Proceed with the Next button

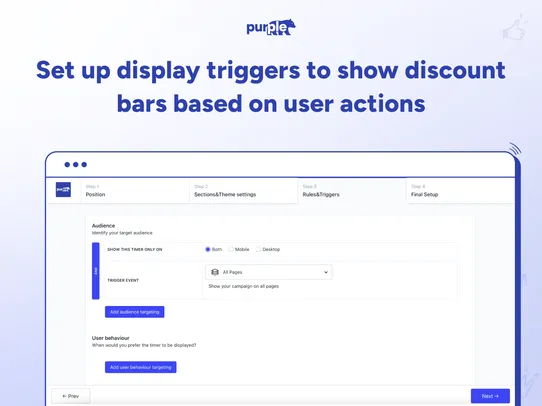click(490, 396)
